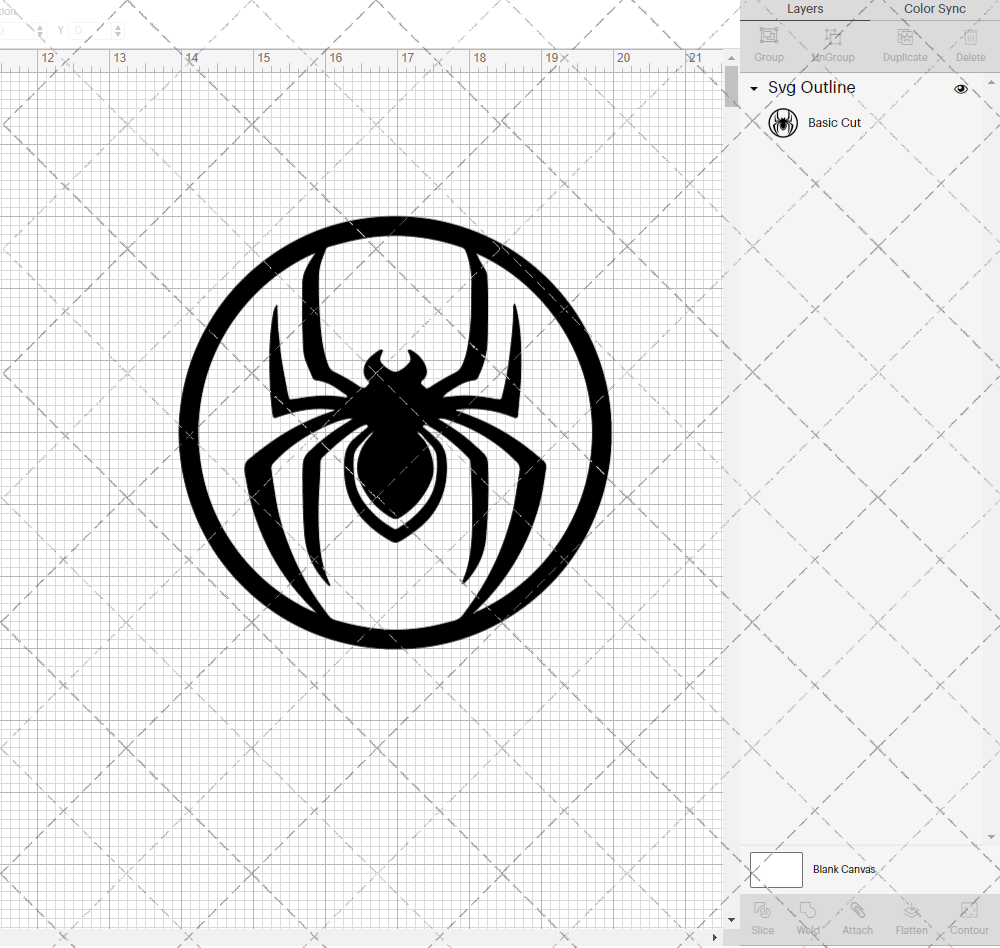The height and width of the screenshot is (948, 1000).
Task: Toggle visibility of the spider design
Action: point(961,88)
